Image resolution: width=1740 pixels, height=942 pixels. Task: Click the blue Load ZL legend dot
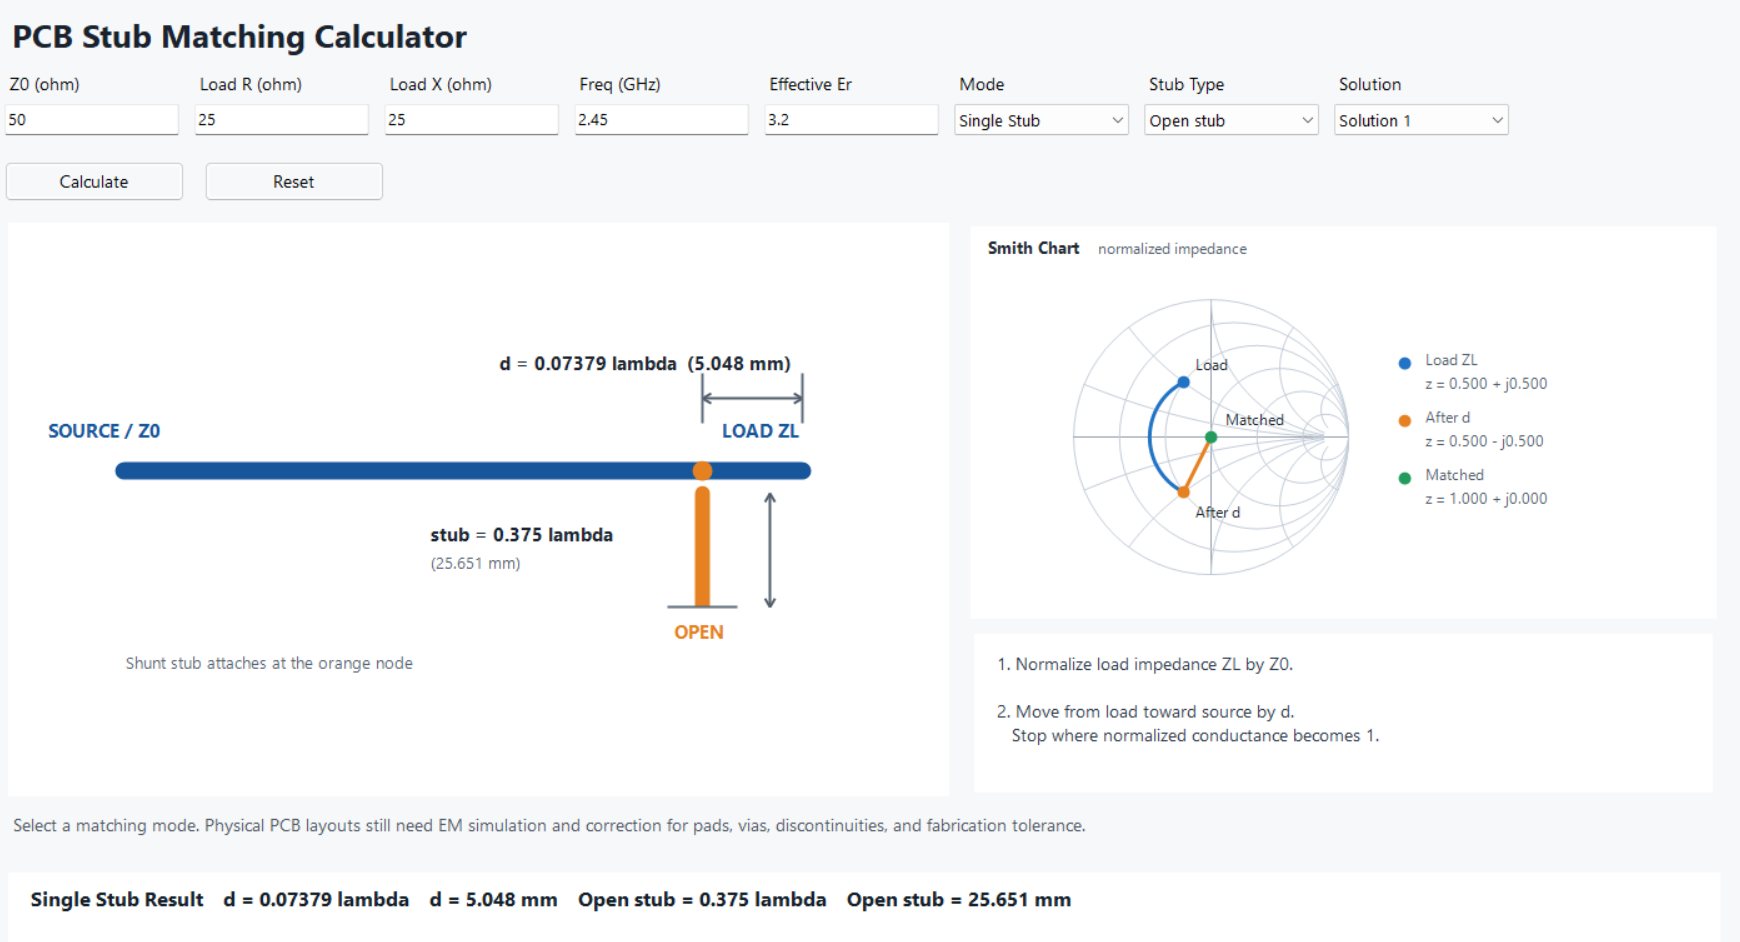1405,363
